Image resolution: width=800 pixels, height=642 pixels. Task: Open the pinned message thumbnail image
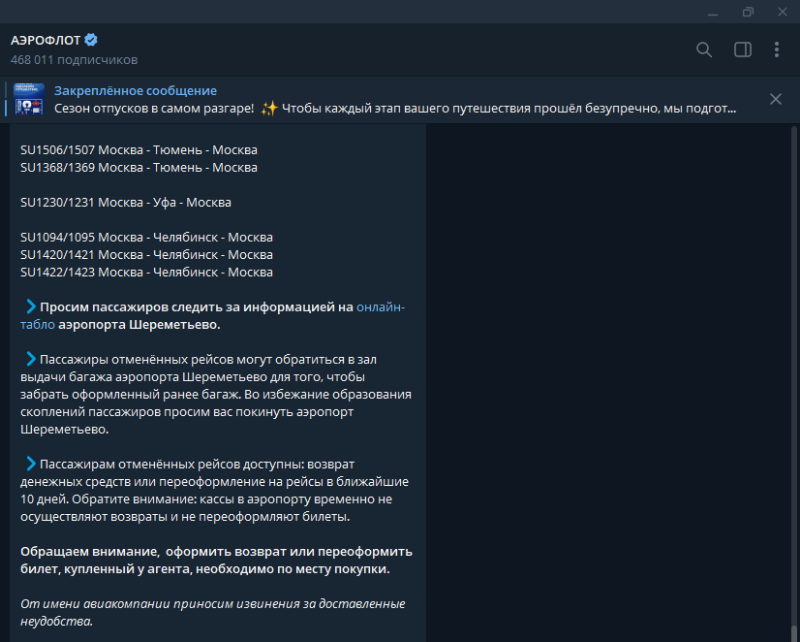point(29,99)
